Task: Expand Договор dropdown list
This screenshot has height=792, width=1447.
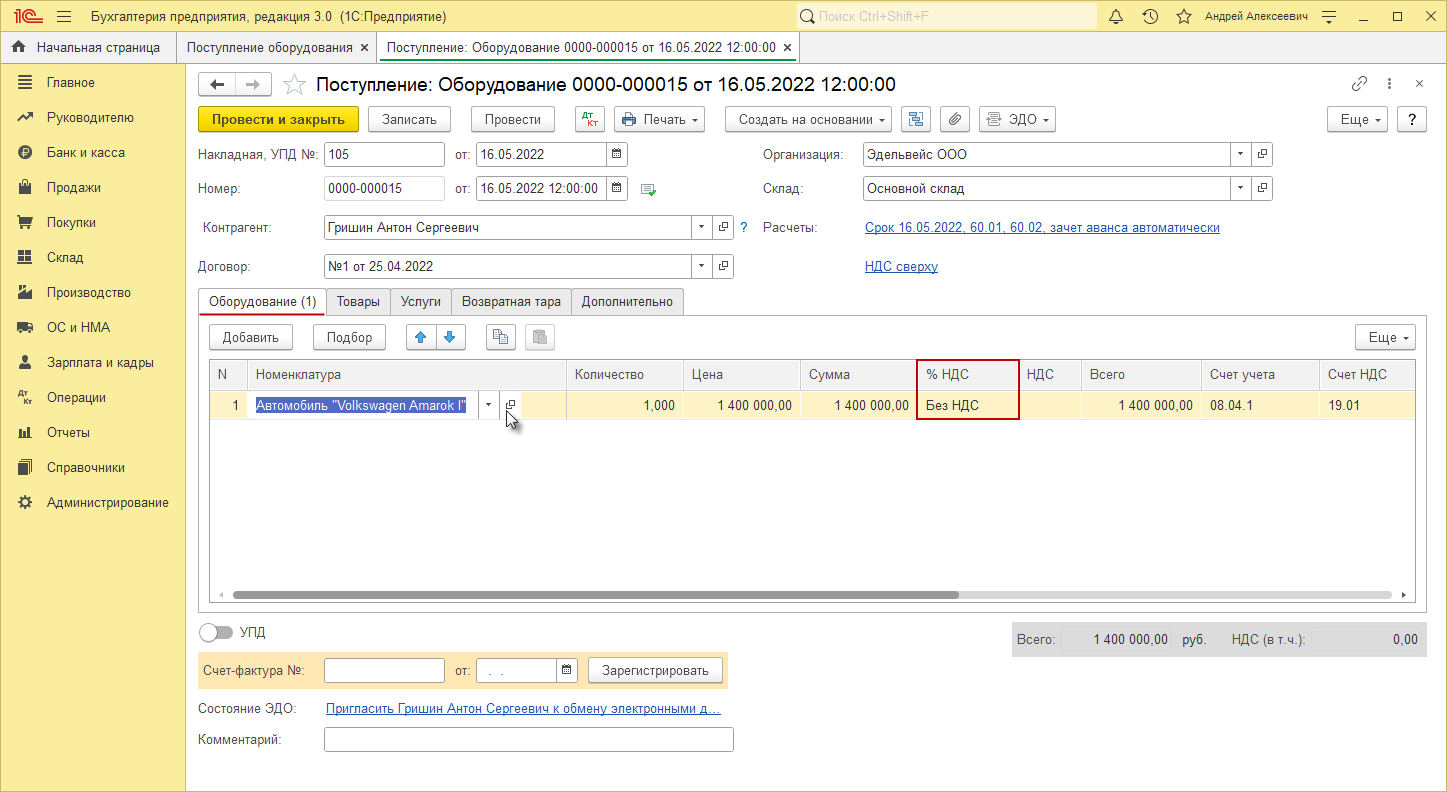Action: pos(701,267)
